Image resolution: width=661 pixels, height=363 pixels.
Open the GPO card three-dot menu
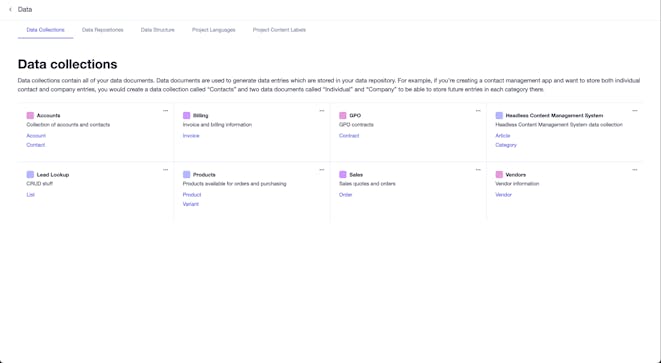[478, 111]
